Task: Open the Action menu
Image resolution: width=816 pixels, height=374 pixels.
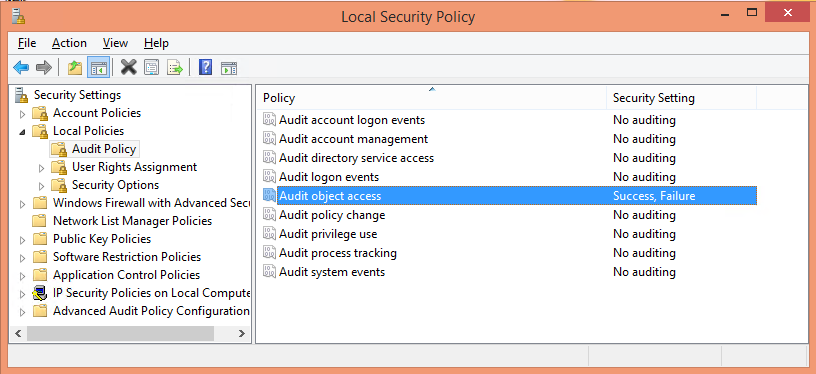Action: point(69,43)
